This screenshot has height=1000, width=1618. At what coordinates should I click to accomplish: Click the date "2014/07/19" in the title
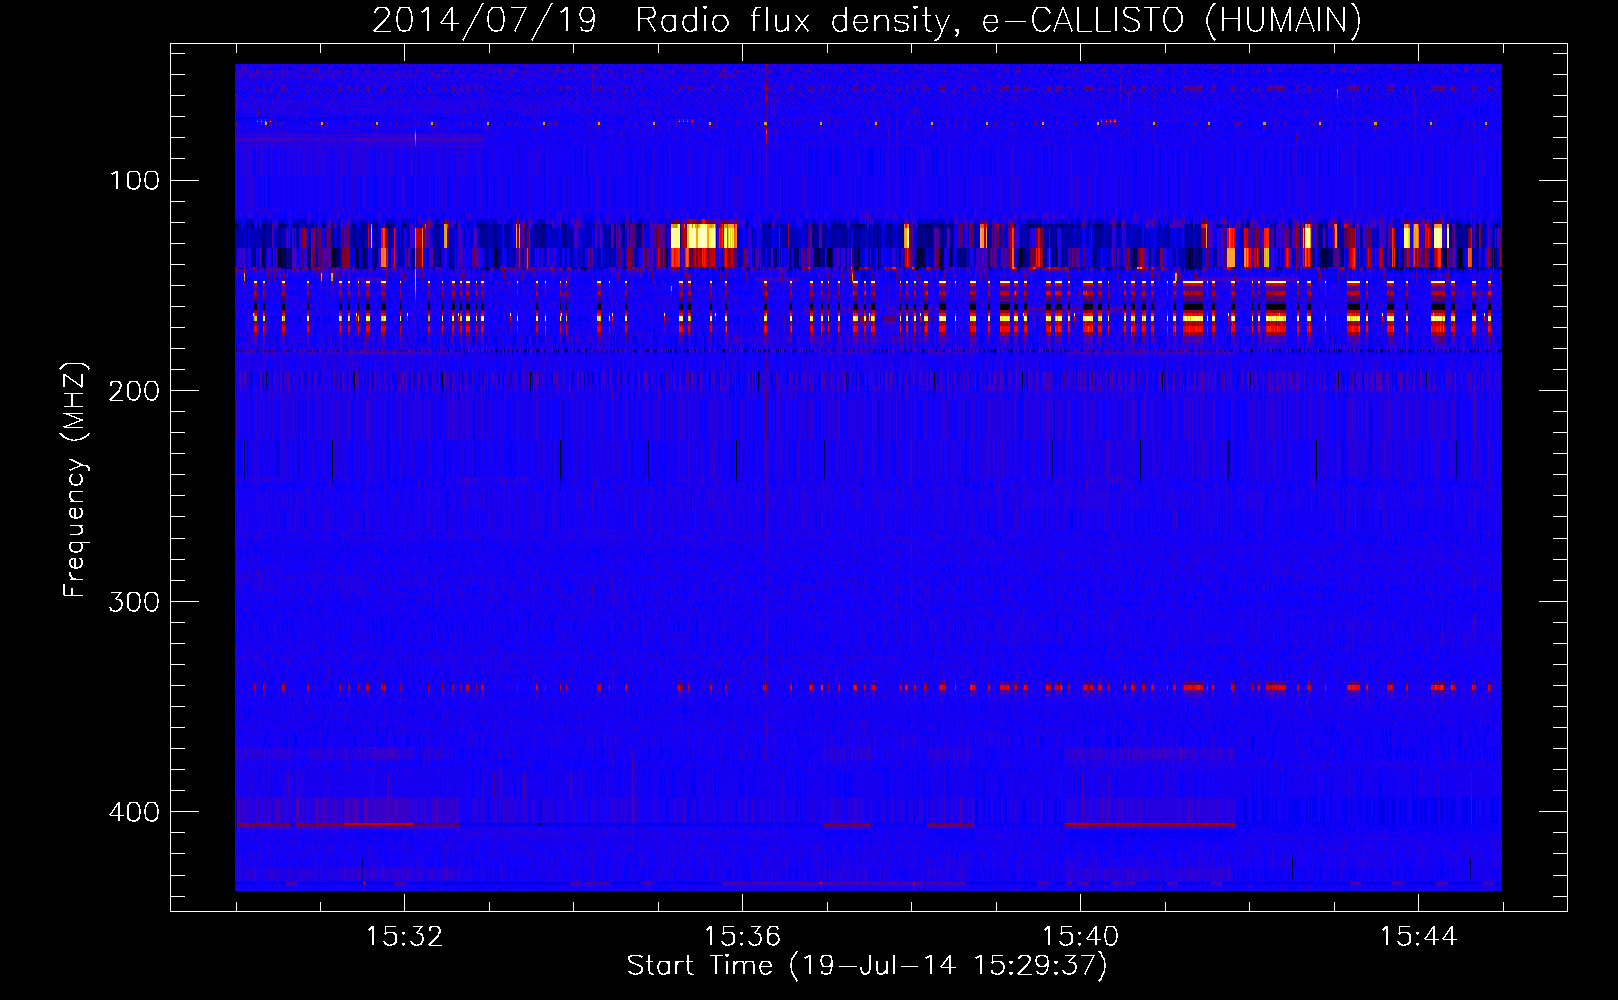pos(484,20)
